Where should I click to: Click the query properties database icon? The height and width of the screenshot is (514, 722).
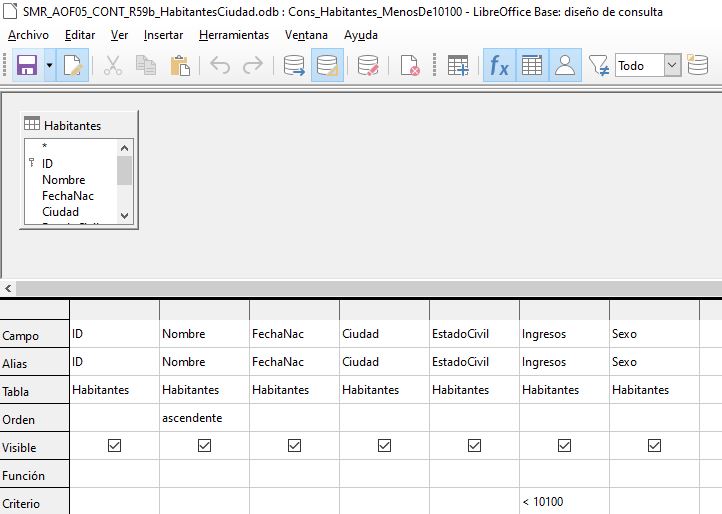pos(698,64)
